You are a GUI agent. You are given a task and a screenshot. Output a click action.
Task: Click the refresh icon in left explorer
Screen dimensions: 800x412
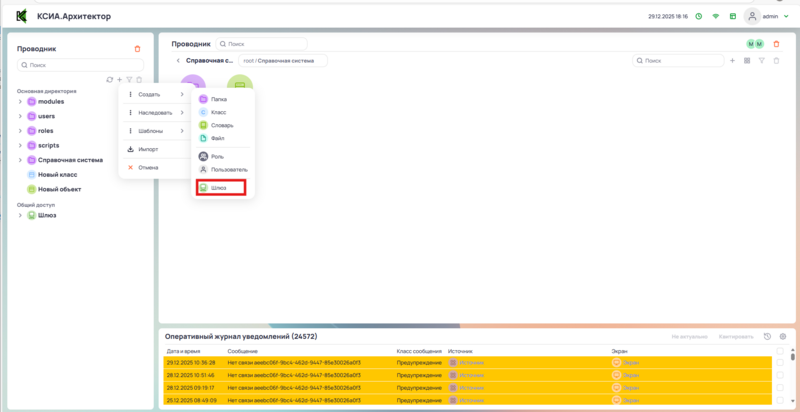(x=109, y=79)
